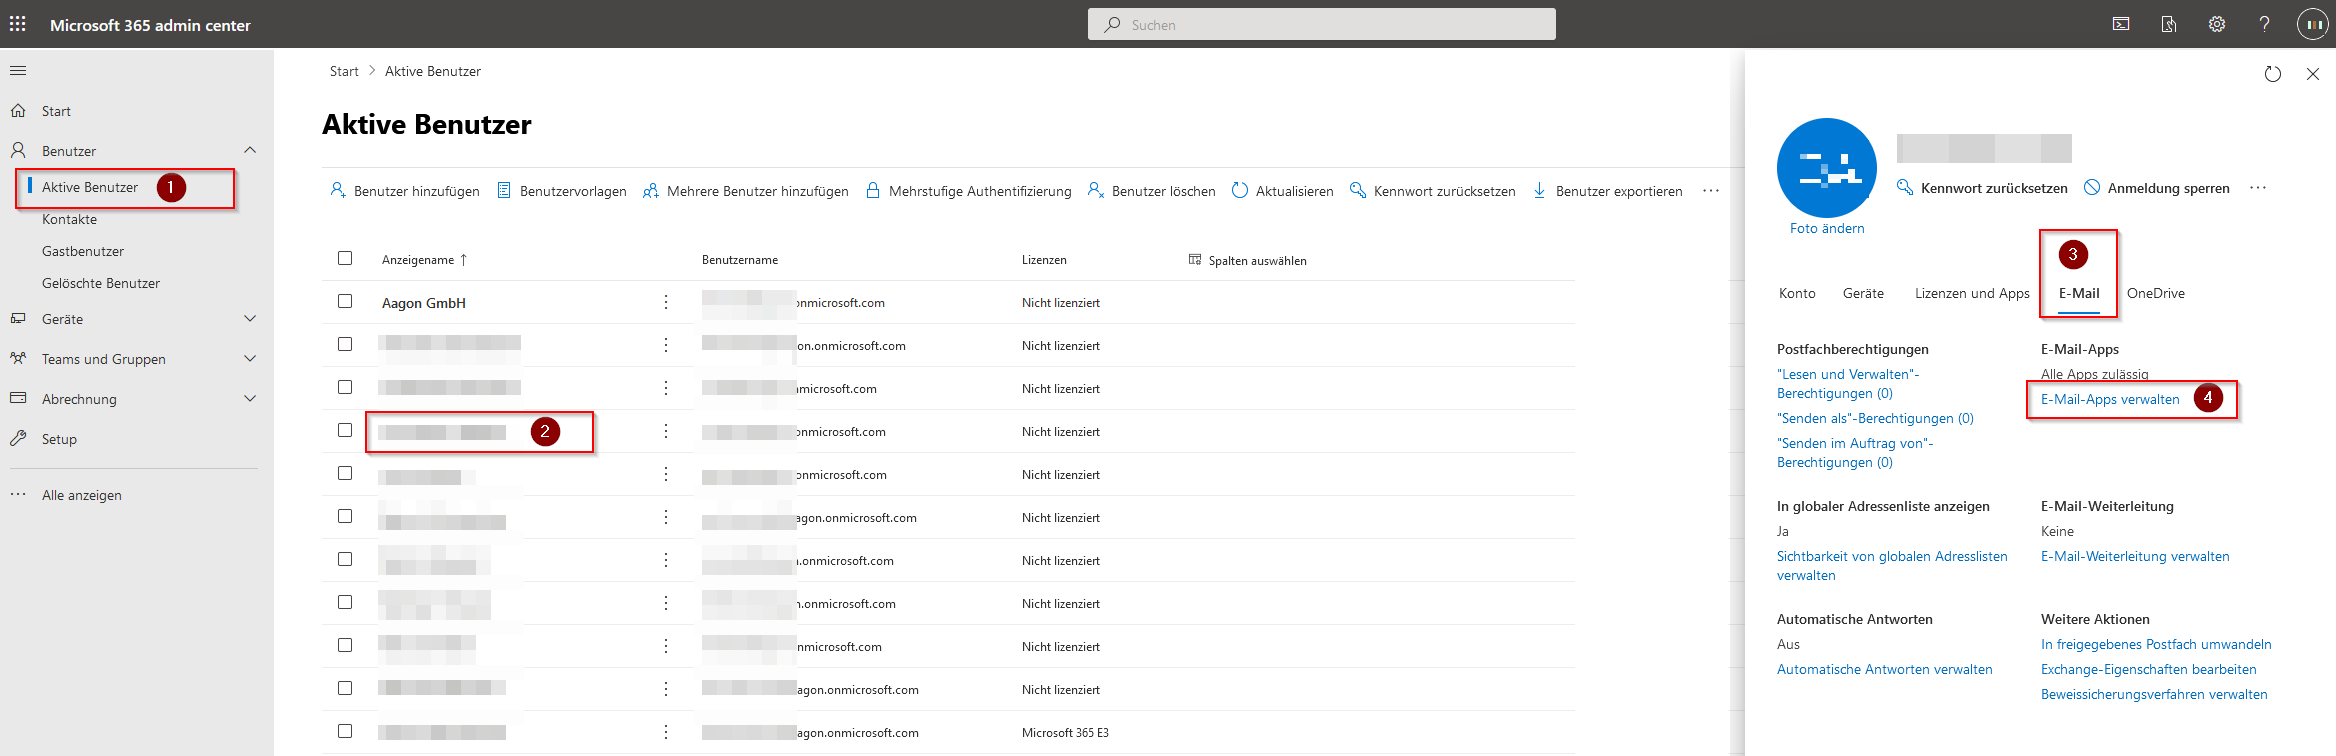Click the Suchen search field
This screenshot has height=756, width=2336.
[1321, 25]
